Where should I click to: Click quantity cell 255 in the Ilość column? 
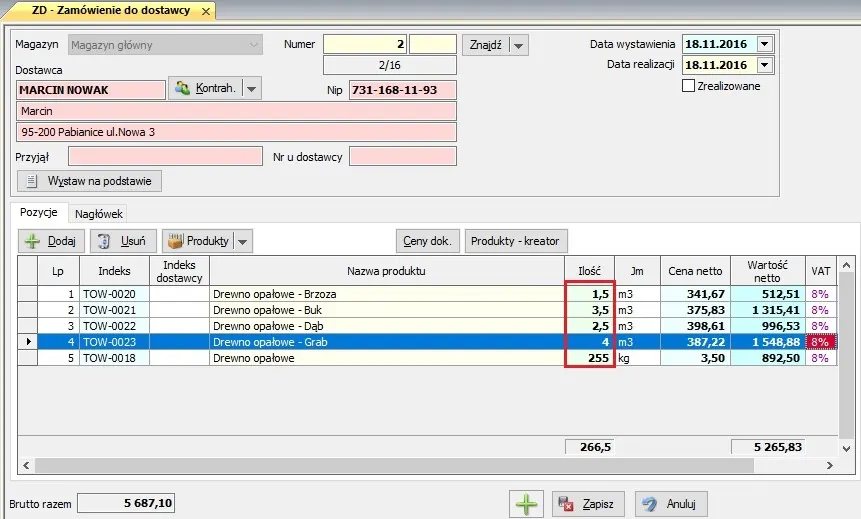pyautogui.click(x=589, y=358)
